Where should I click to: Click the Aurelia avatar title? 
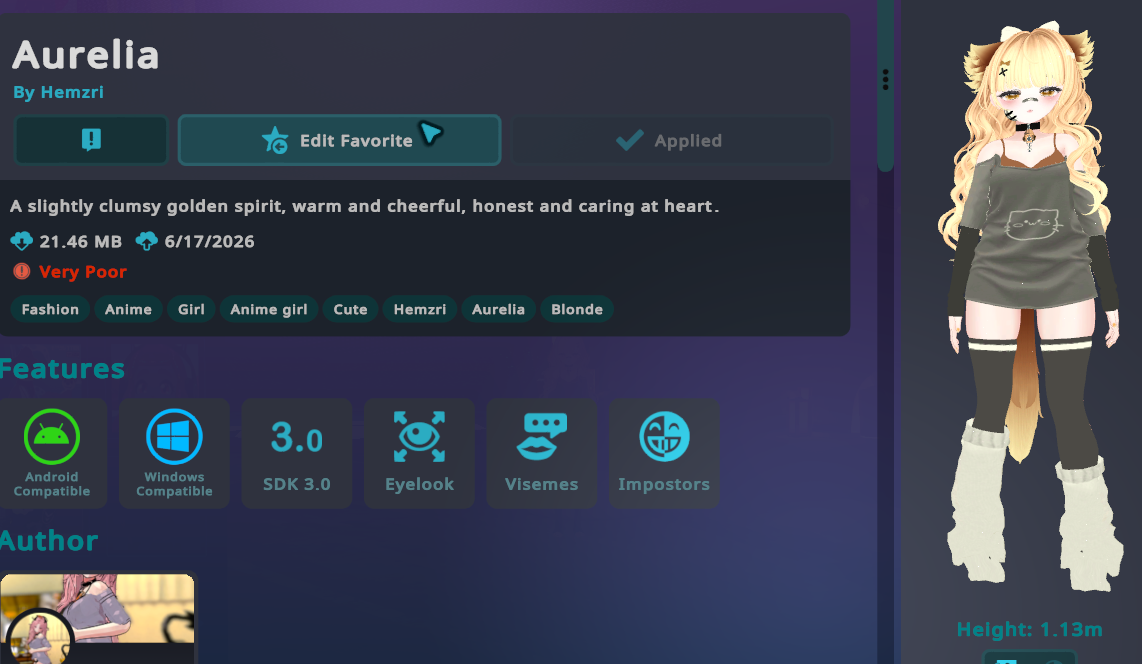point(86,55)
